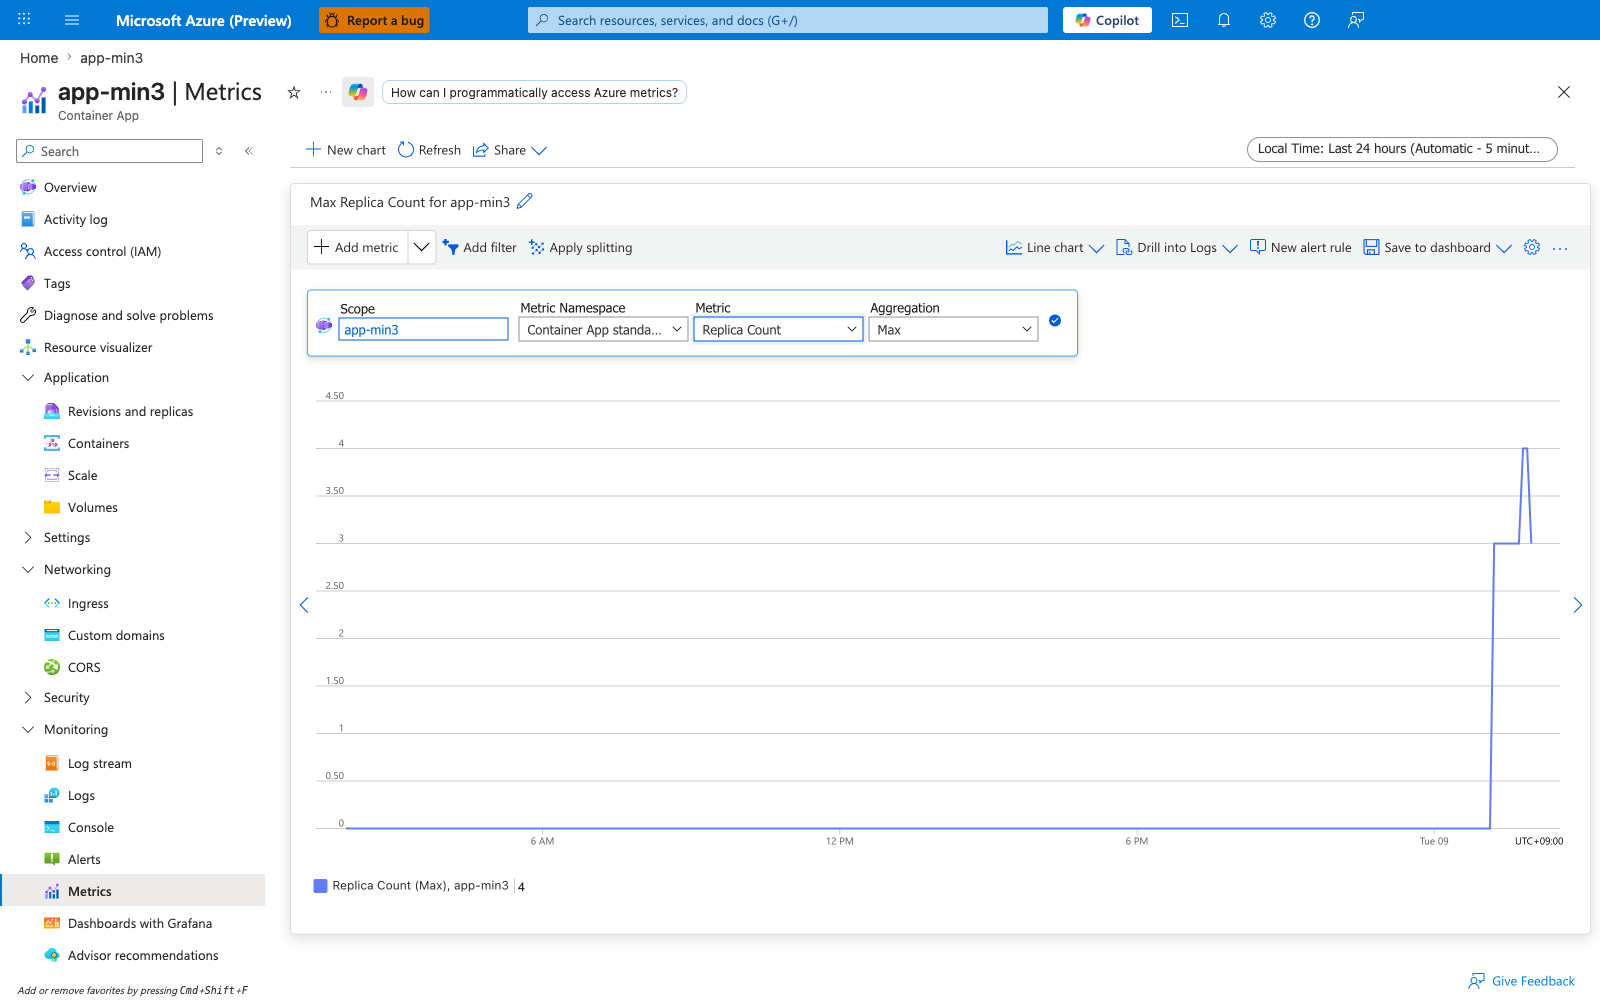1600x1000 pixels.
Task: Open the Azure portal waffle menu
Action: (24, 20)
